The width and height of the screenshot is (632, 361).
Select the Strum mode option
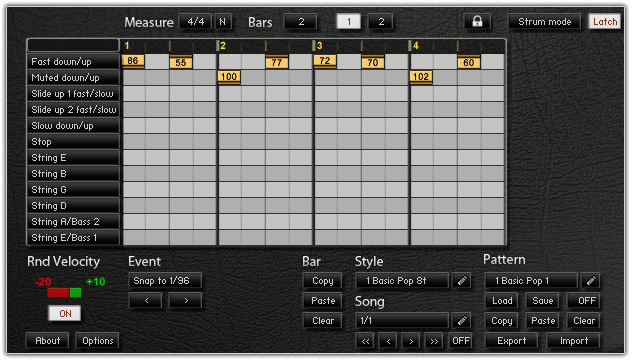point(544,21)
